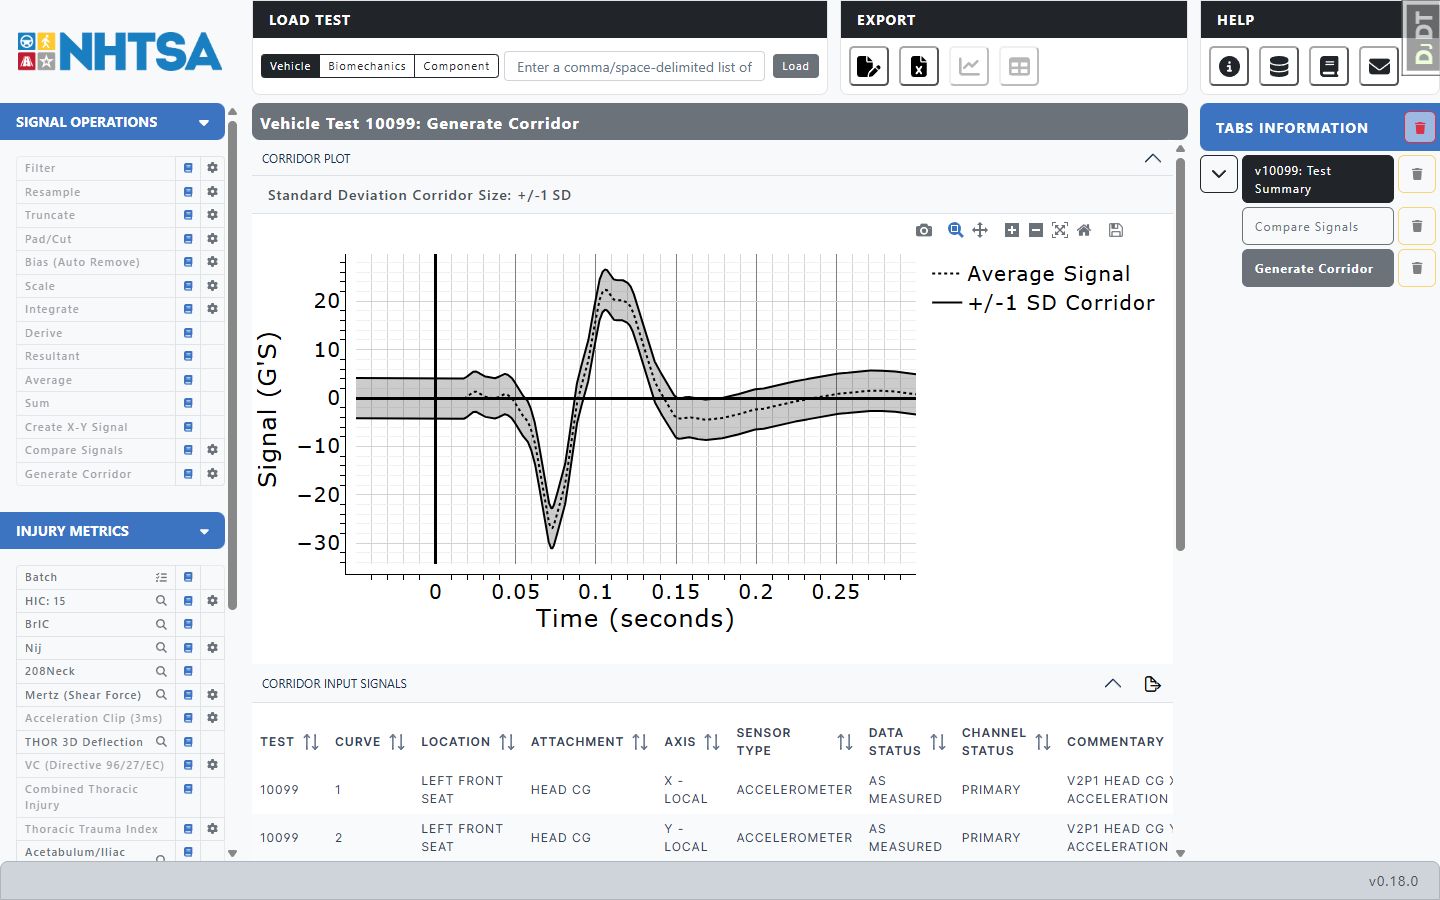This screenshot has height=900, width=1440.
Task: Collapse the Injury Metrics panel
Action: (204, 531)
